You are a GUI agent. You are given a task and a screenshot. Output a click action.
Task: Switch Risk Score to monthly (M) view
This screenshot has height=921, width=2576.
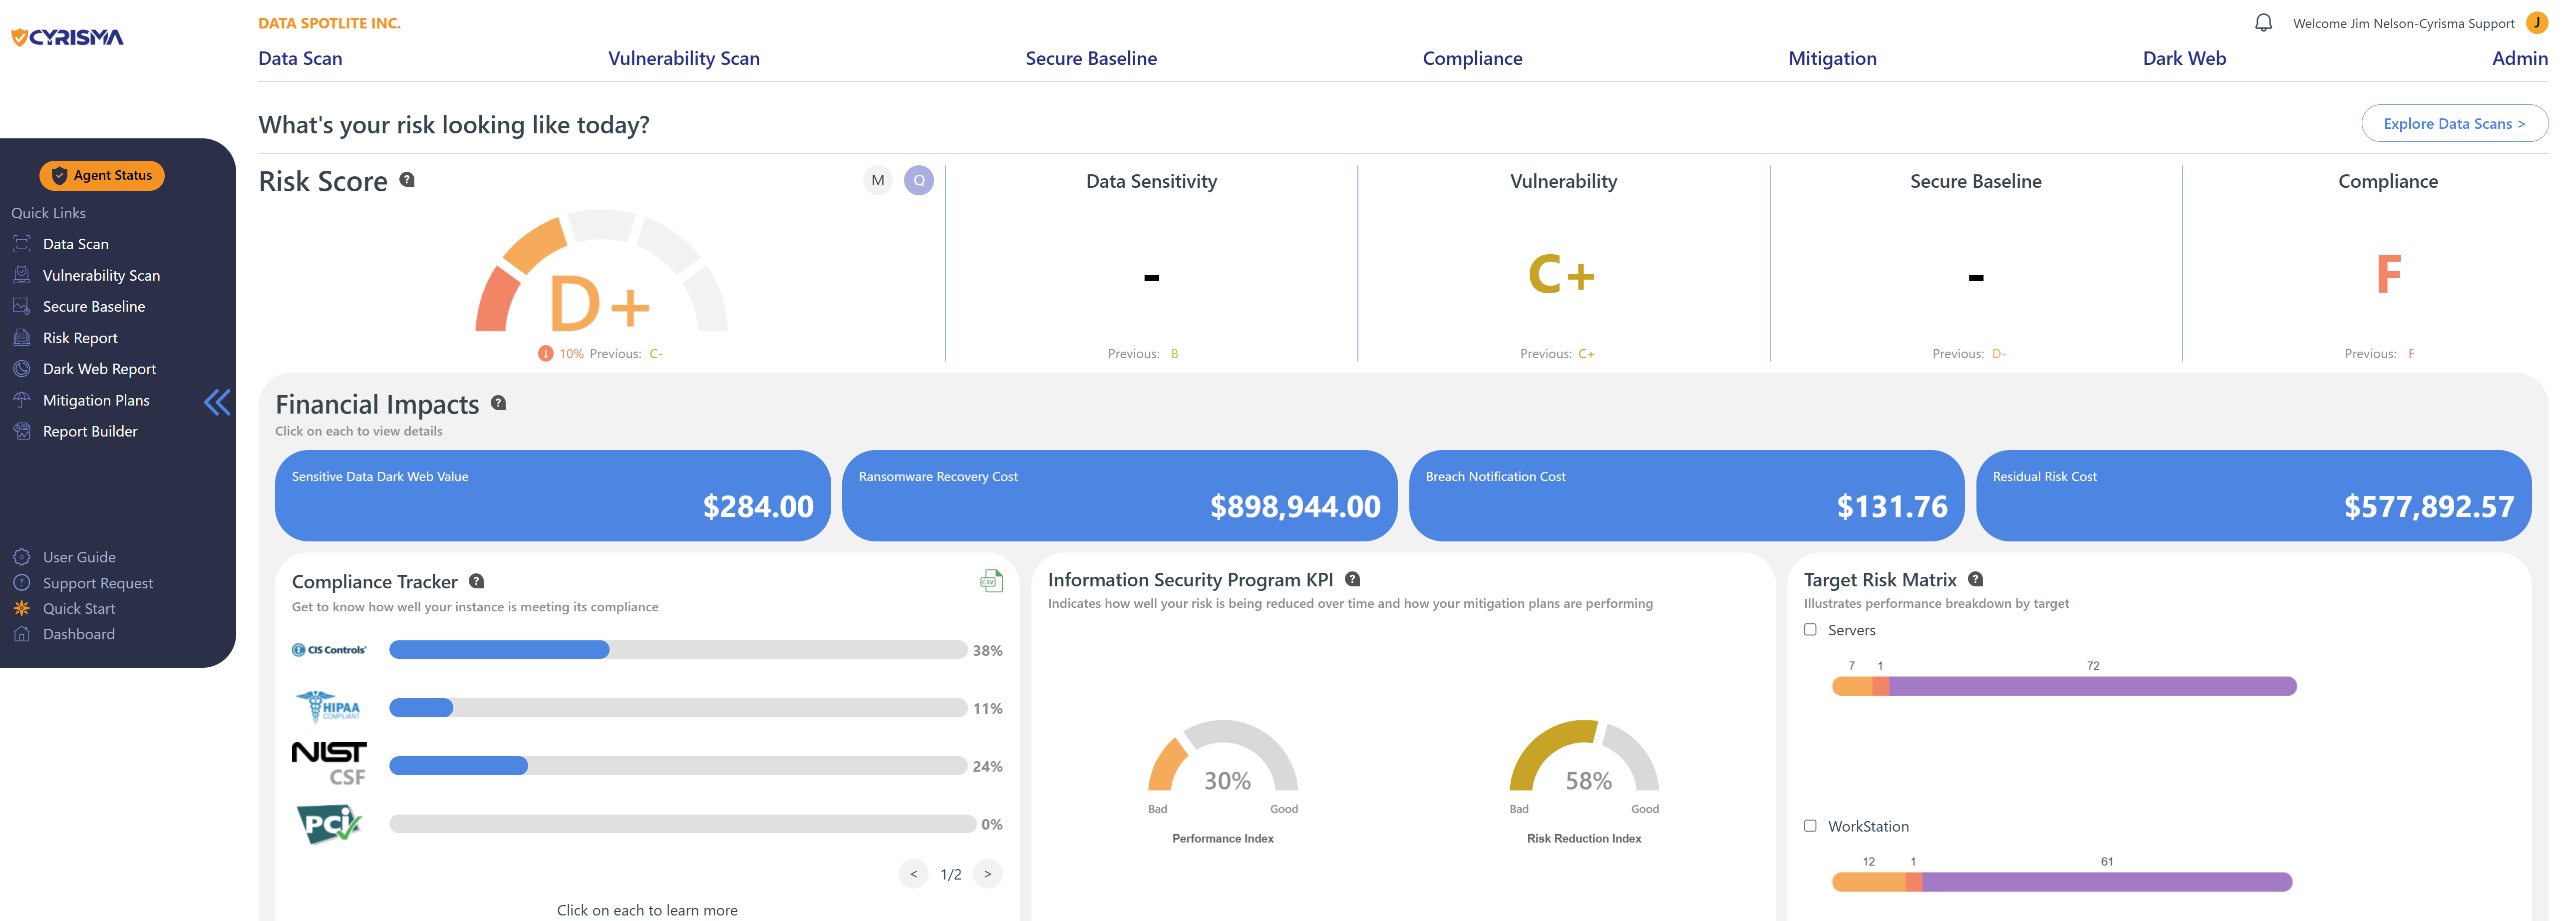(x=877, y=181)
